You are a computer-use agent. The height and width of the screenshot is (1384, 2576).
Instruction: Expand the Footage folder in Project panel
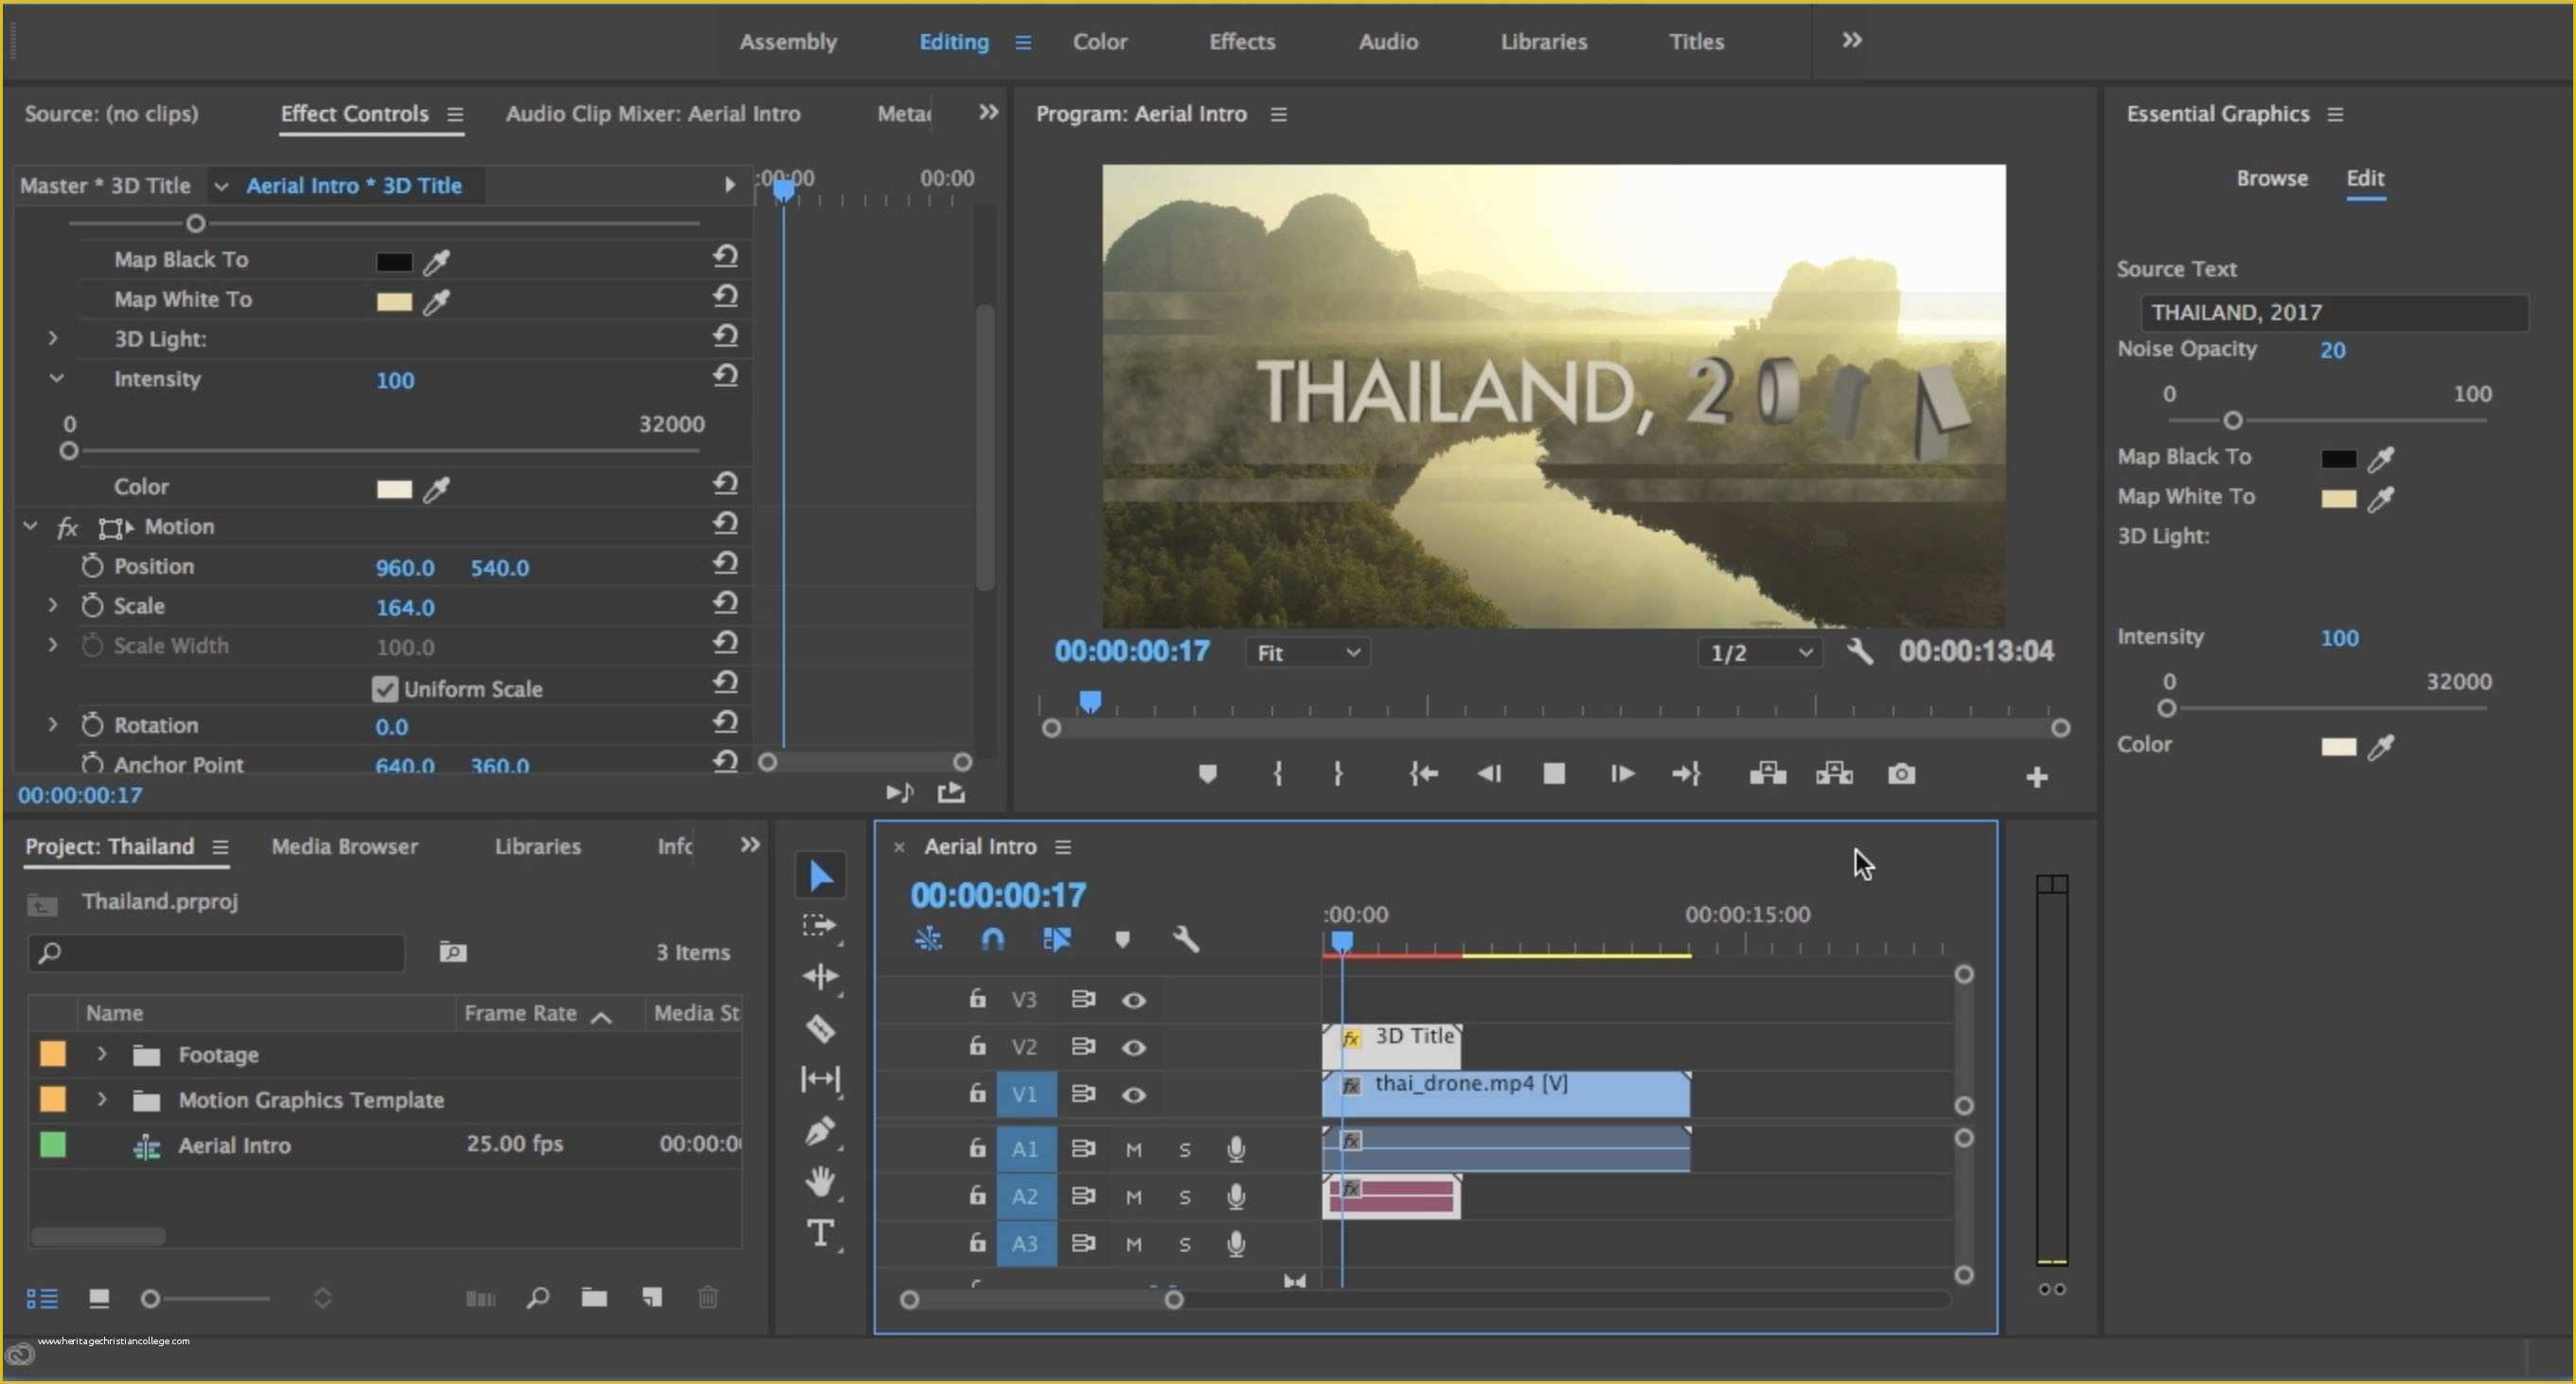pyautogui.click(x=98, y=1054)
